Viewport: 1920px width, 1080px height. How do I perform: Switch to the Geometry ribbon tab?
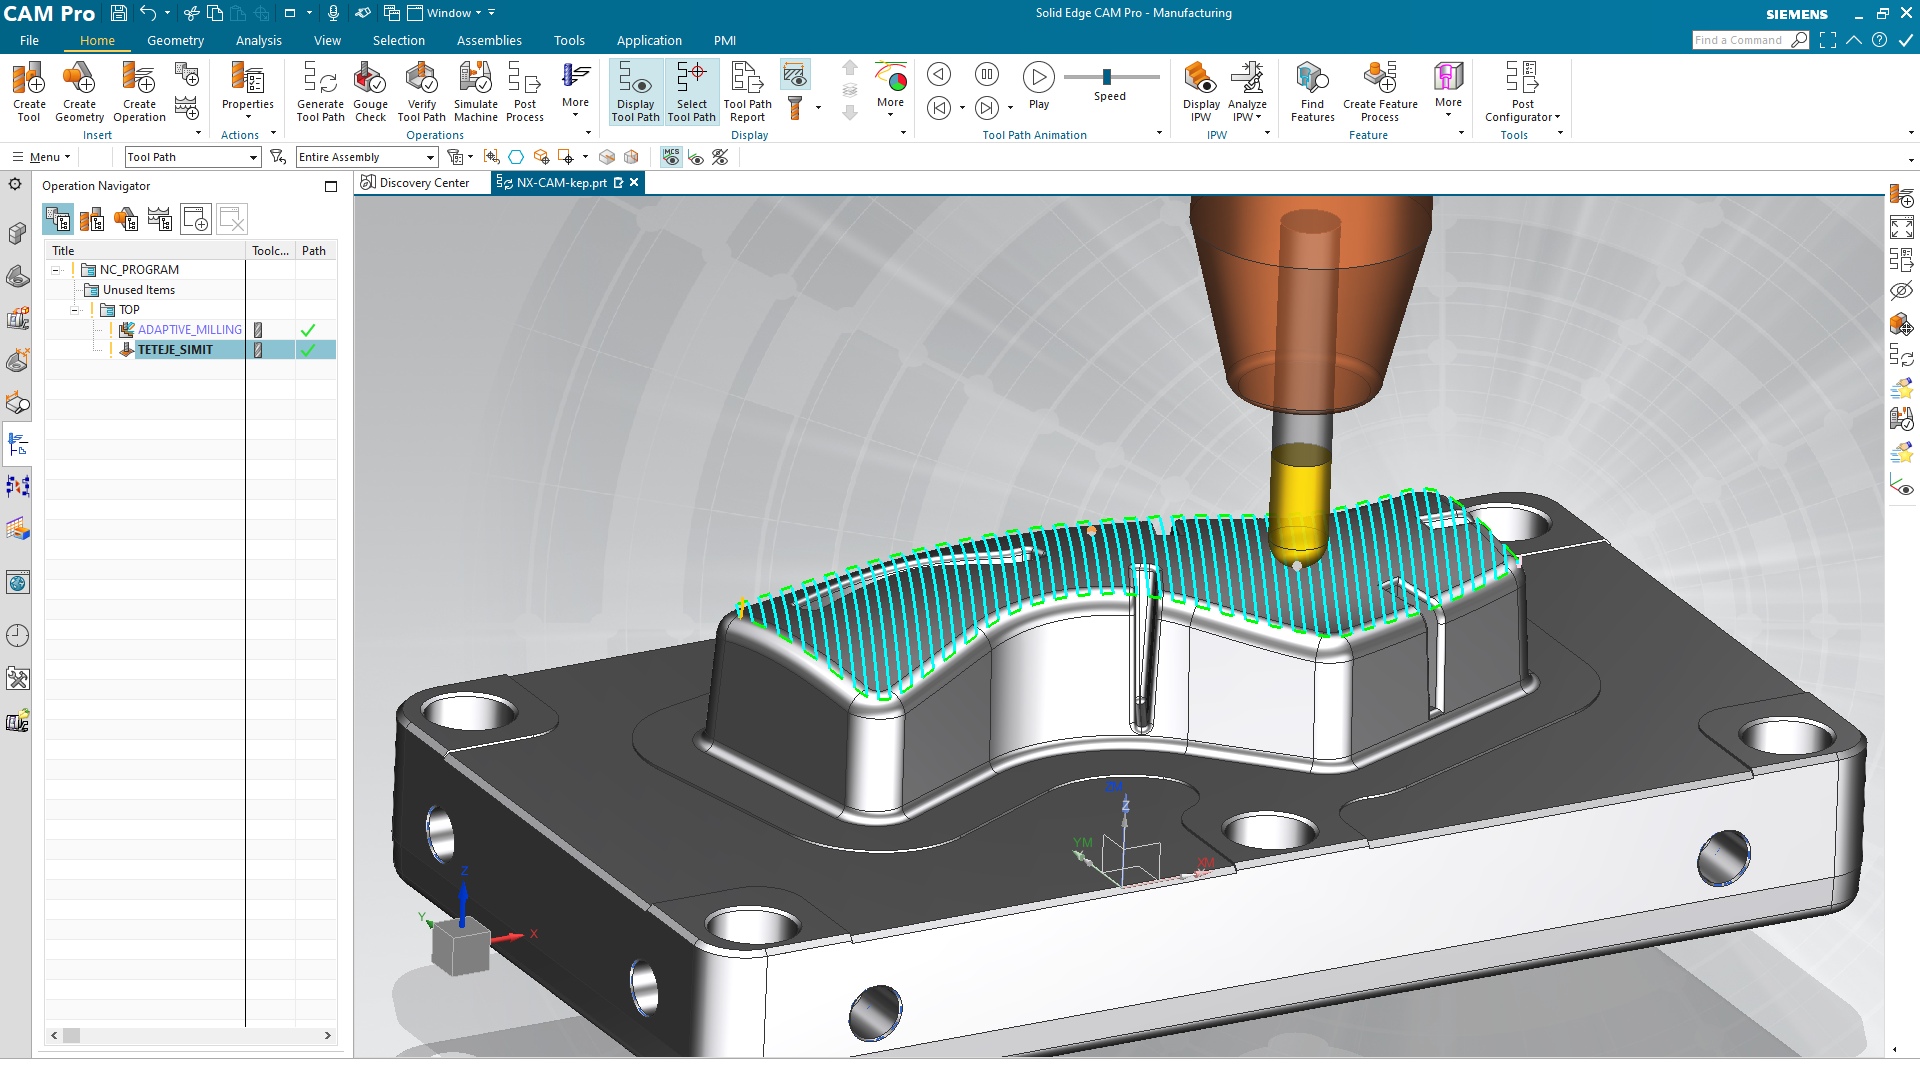pyautogui.click(x=175, y=41)
